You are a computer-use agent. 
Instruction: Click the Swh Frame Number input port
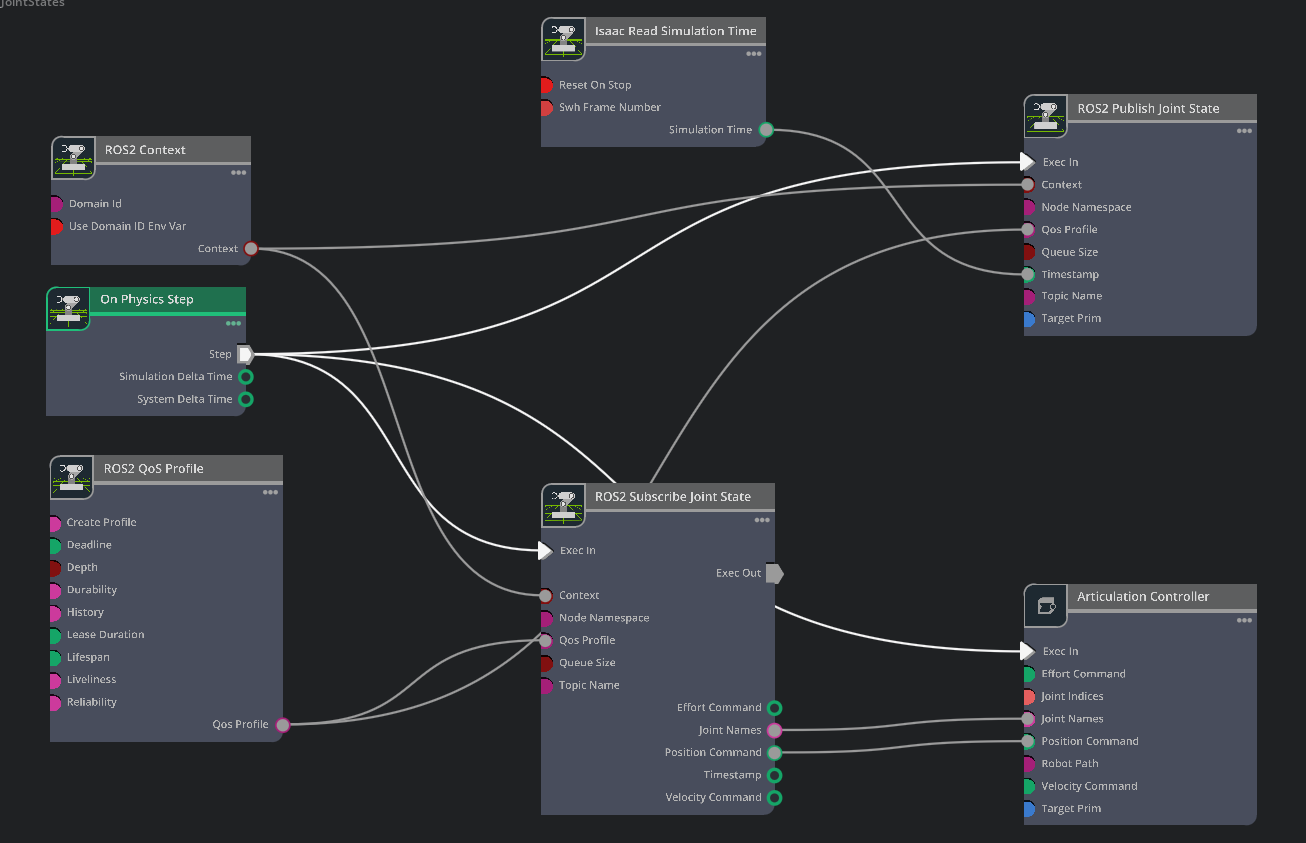(547, 108)
